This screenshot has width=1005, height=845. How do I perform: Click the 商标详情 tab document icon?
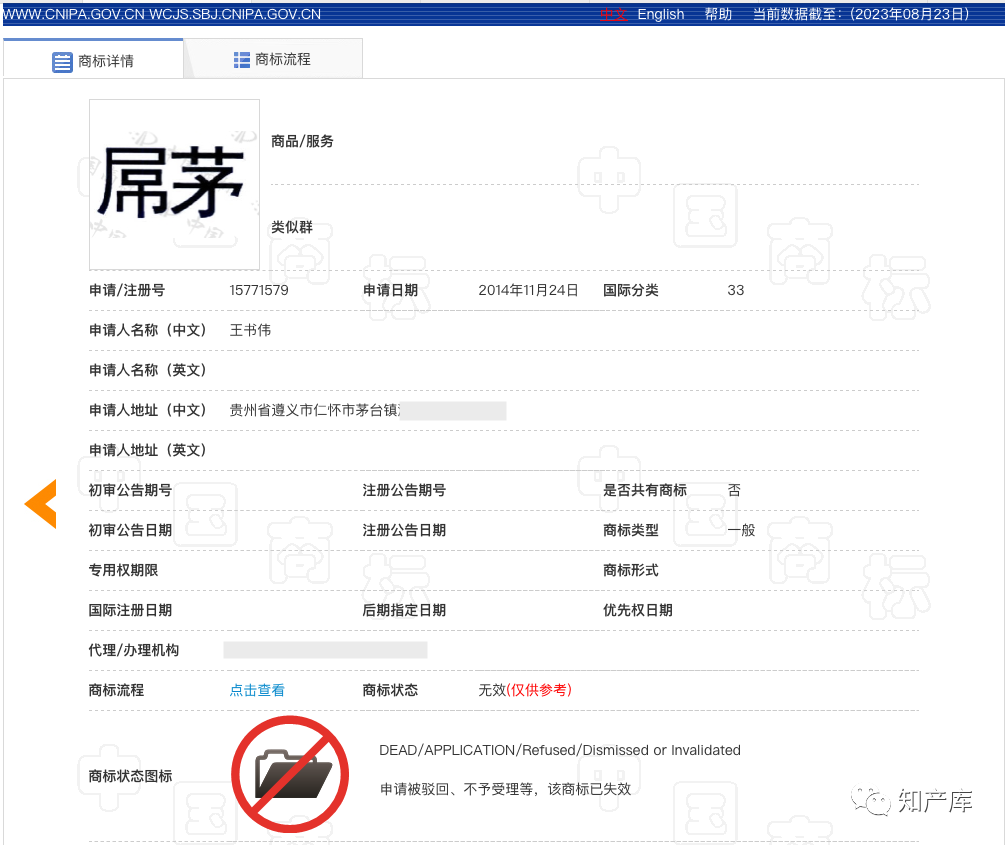coord(62,61)
